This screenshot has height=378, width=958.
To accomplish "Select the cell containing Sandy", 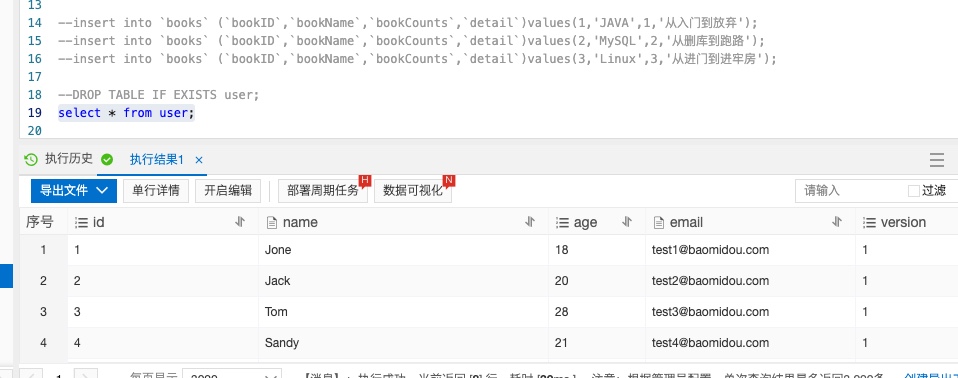I will tap(403, 343).
